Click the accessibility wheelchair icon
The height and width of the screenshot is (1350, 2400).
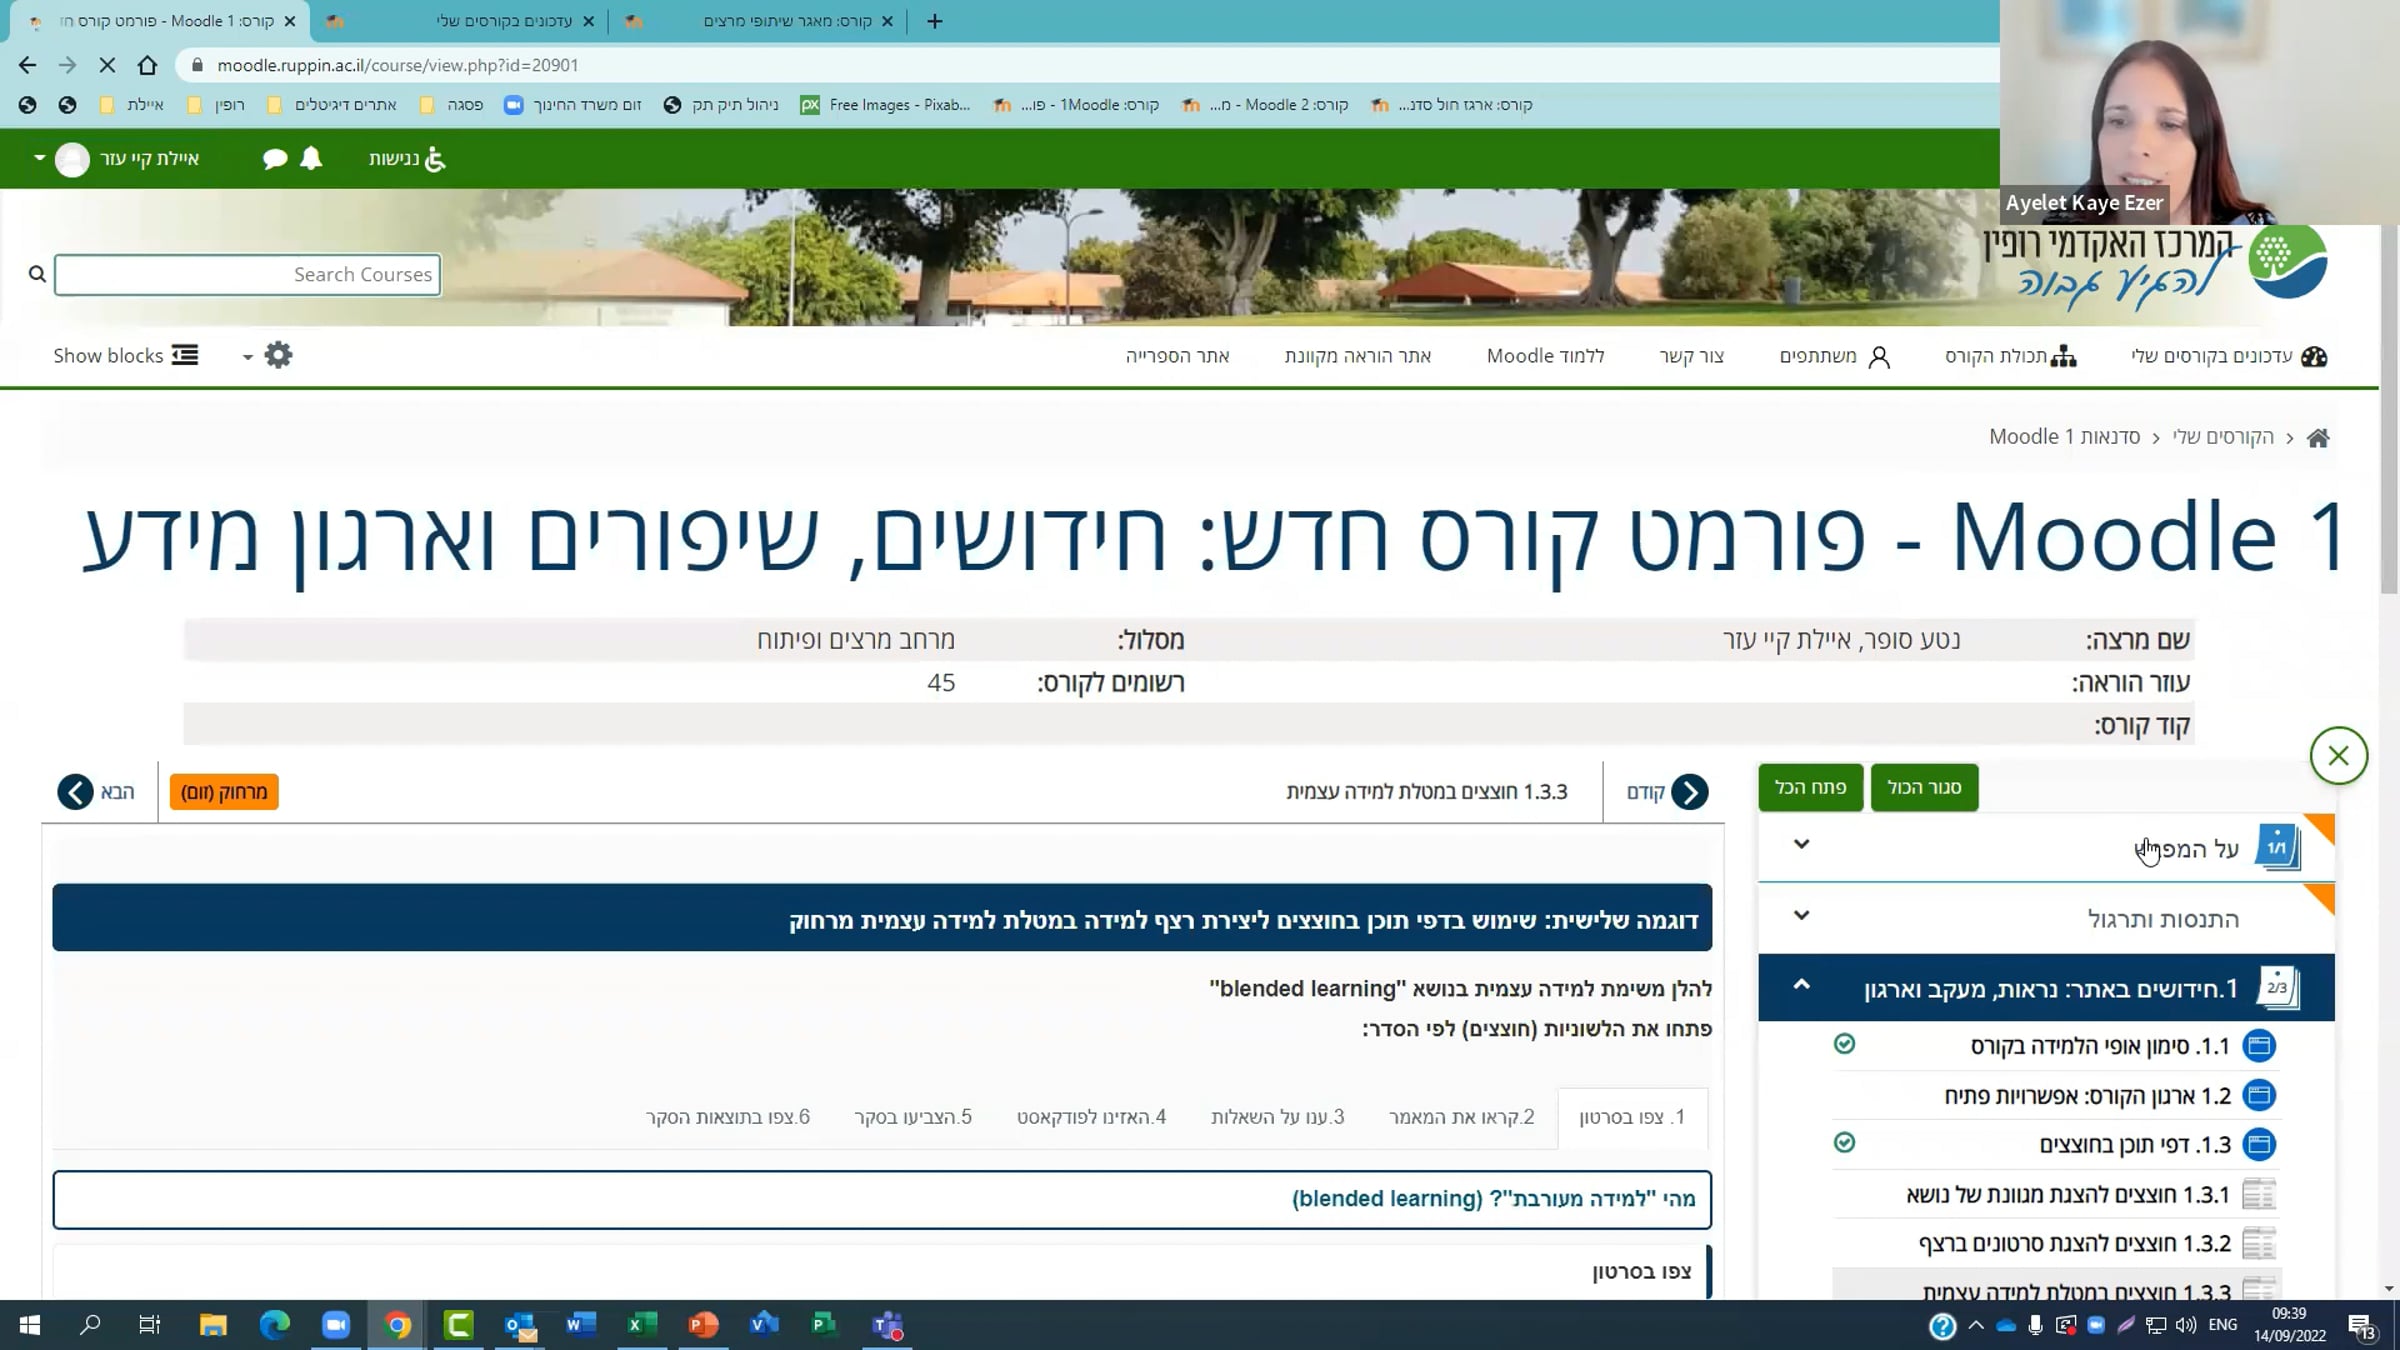[435, 159]
